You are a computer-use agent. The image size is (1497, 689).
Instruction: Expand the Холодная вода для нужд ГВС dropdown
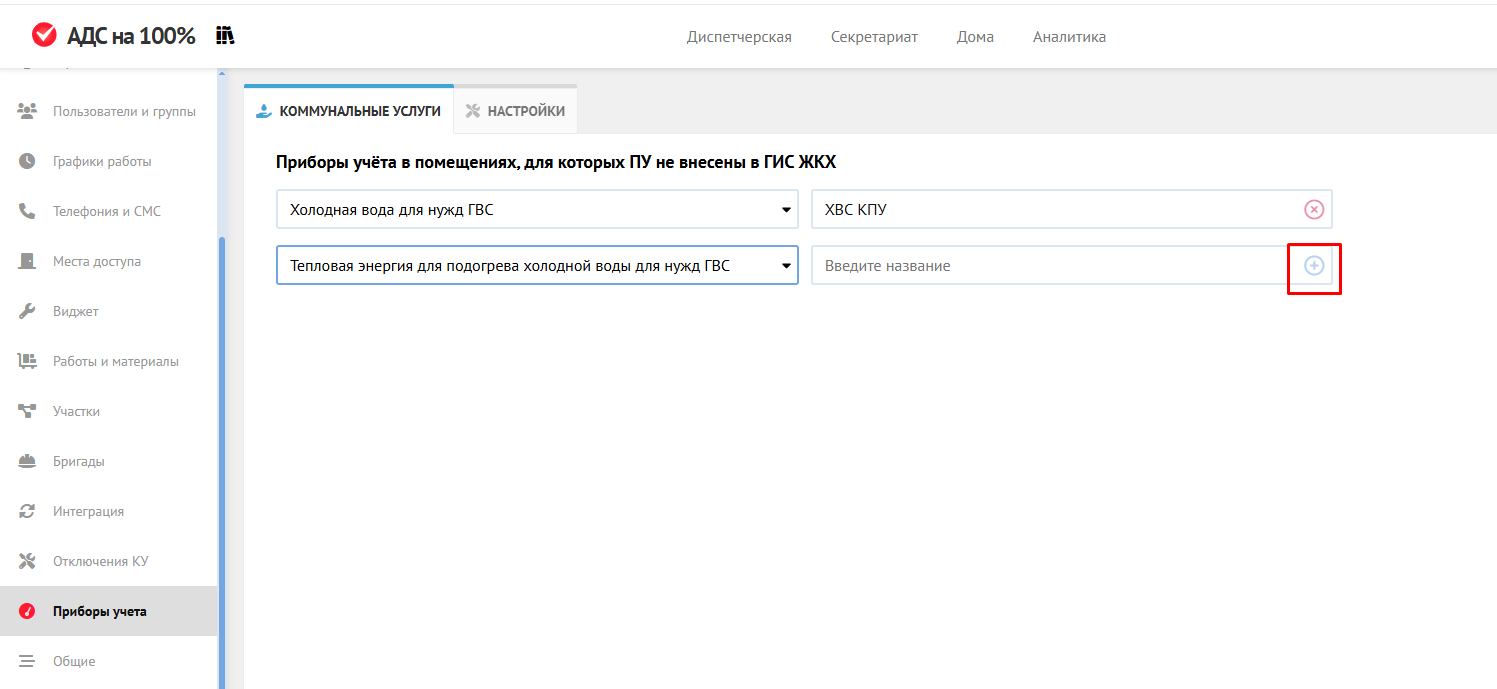[x=537, y=210]
